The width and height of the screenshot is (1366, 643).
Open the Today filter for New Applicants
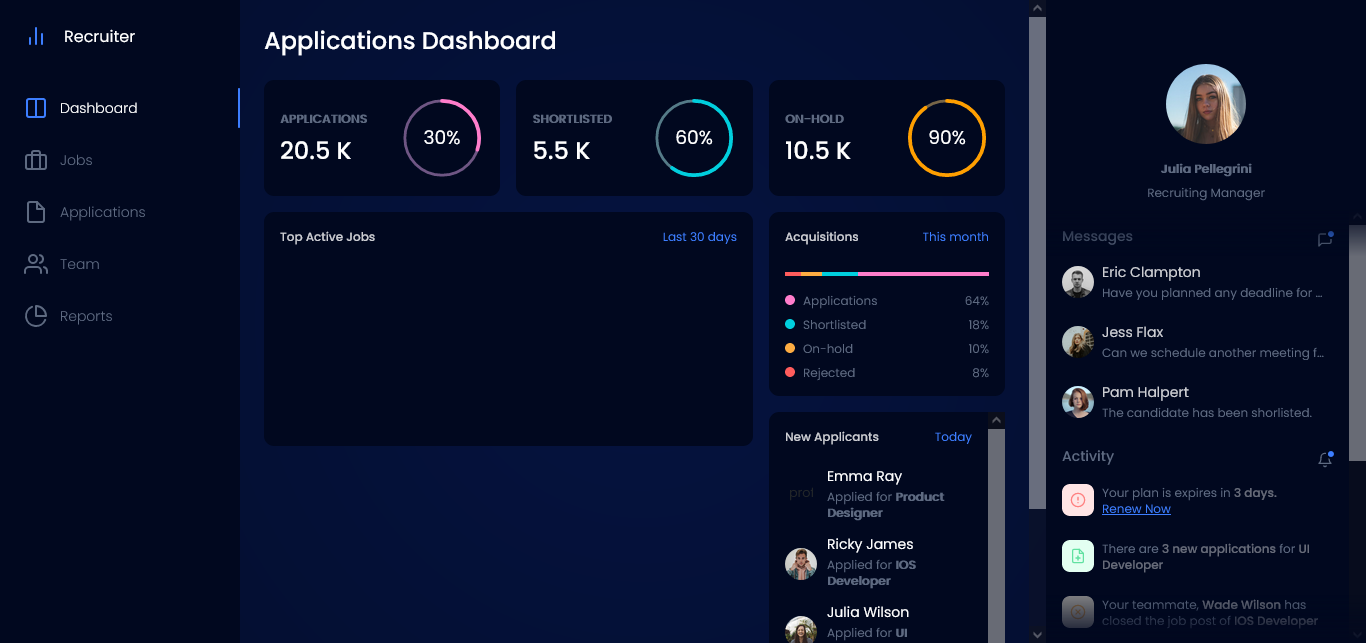(x=953, y=437)
